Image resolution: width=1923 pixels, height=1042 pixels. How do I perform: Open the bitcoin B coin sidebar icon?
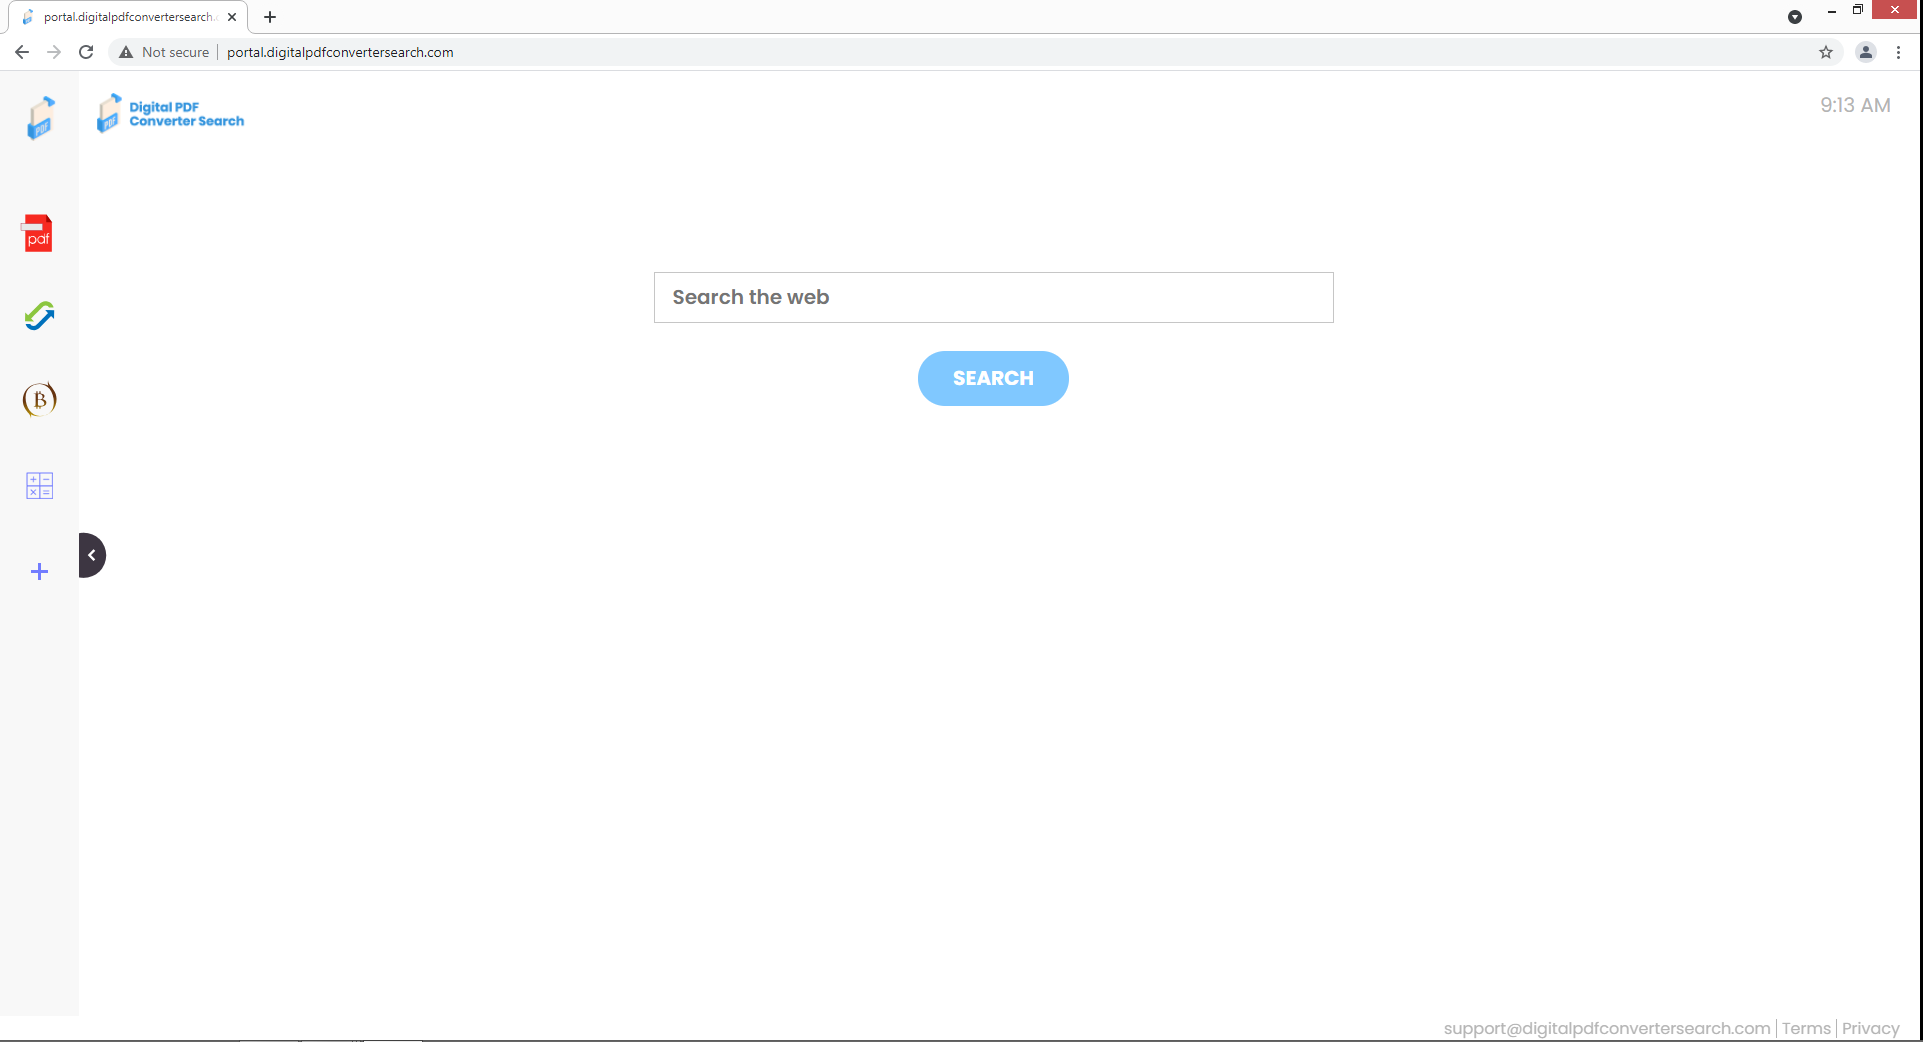(39, 400)
